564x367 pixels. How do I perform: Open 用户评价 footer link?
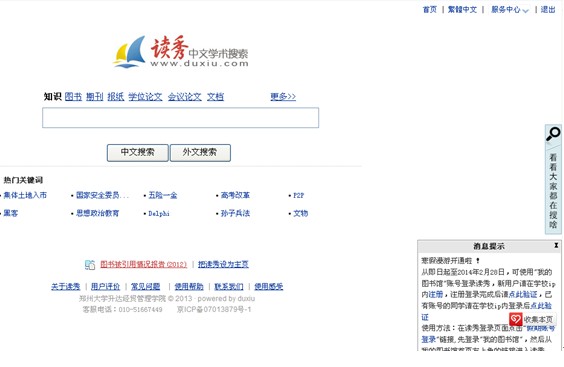[x=105, y=287]
